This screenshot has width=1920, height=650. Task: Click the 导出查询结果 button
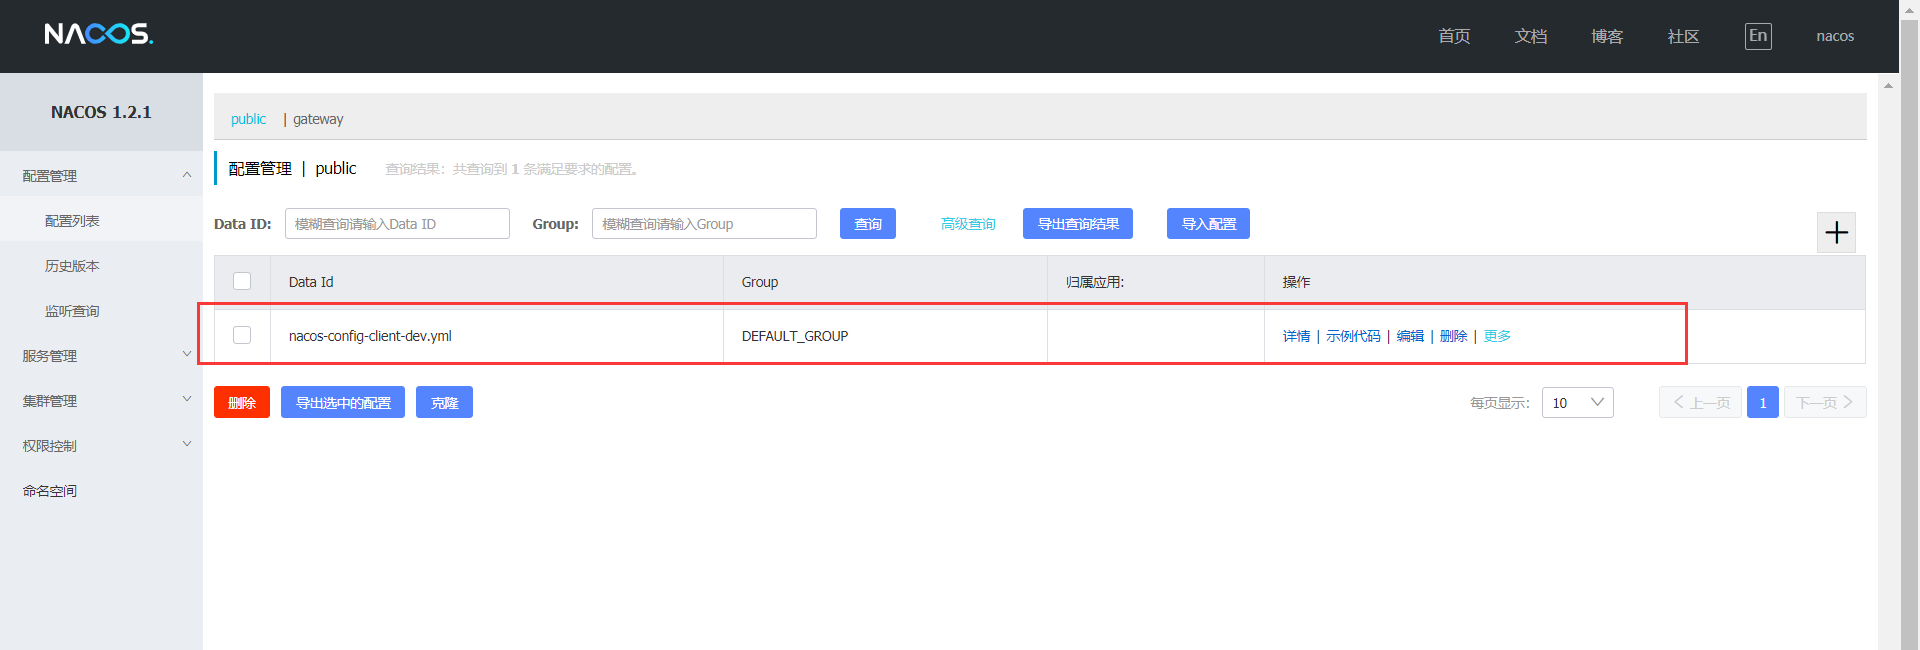click(1078, 223)
